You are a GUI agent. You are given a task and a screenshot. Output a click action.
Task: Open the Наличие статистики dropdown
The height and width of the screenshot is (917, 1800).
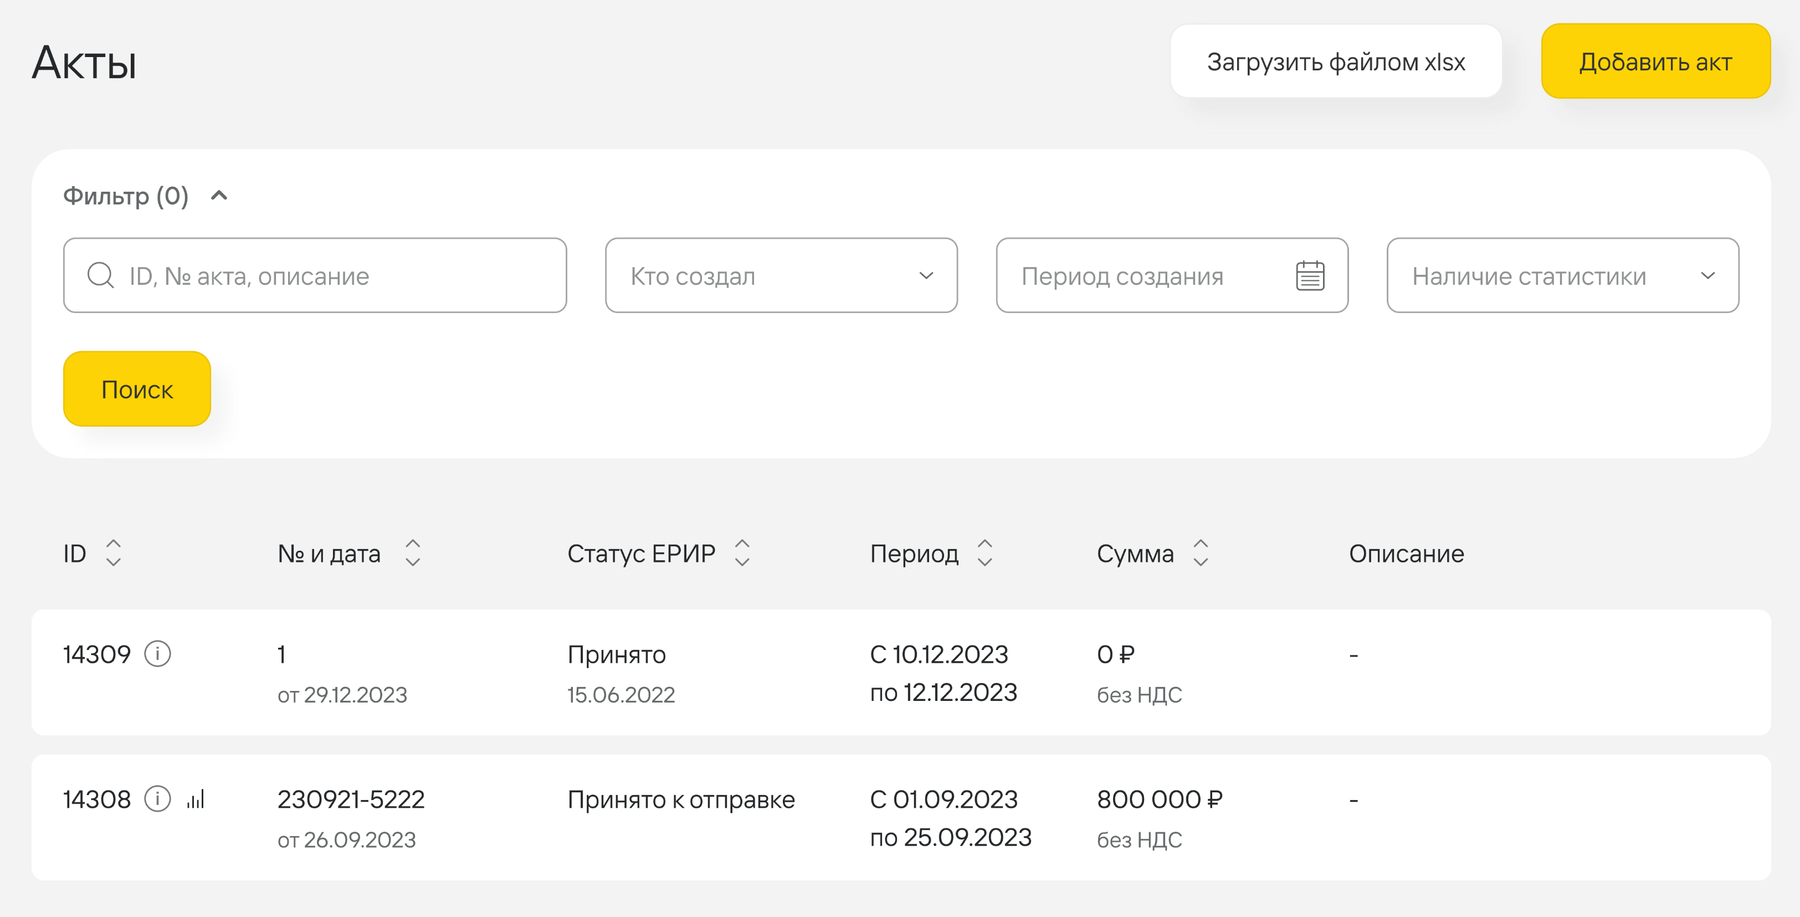point(1563,275)
